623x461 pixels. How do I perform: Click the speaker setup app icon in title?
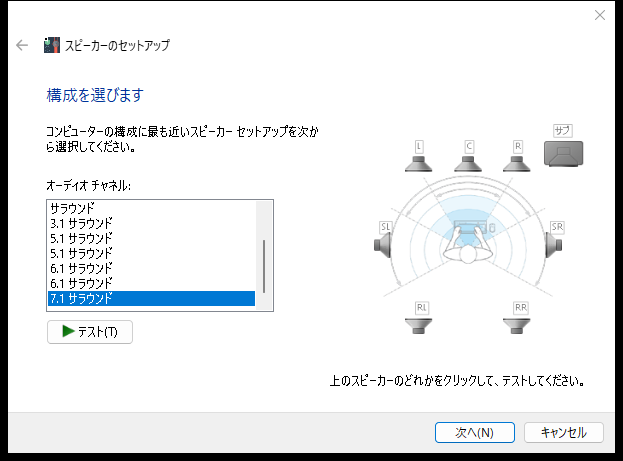pos(52,45)
